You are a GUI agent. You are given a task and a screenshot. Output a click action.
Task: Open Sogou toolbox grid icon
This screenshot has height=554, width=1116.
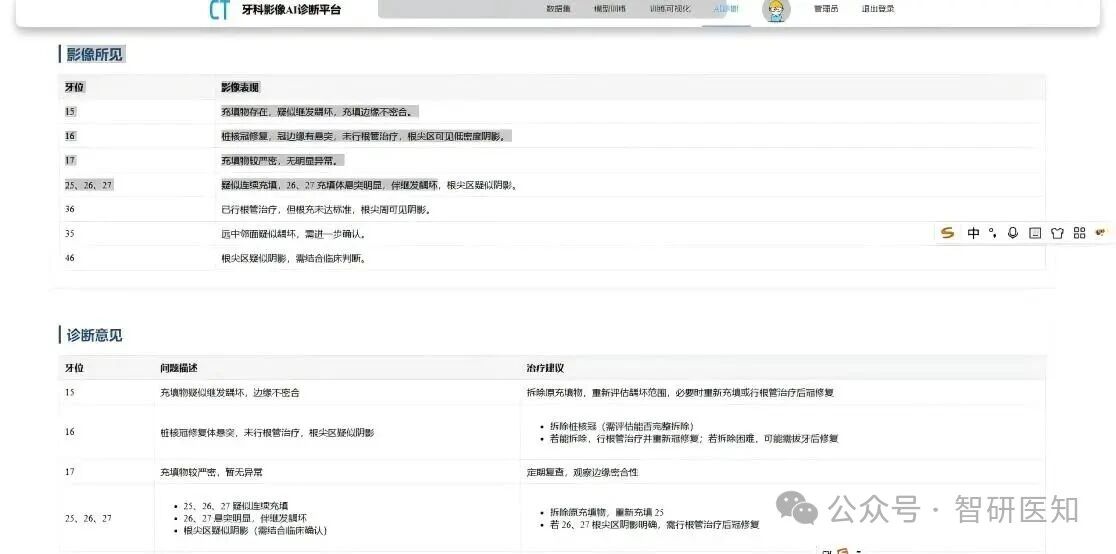(1079, 233)
